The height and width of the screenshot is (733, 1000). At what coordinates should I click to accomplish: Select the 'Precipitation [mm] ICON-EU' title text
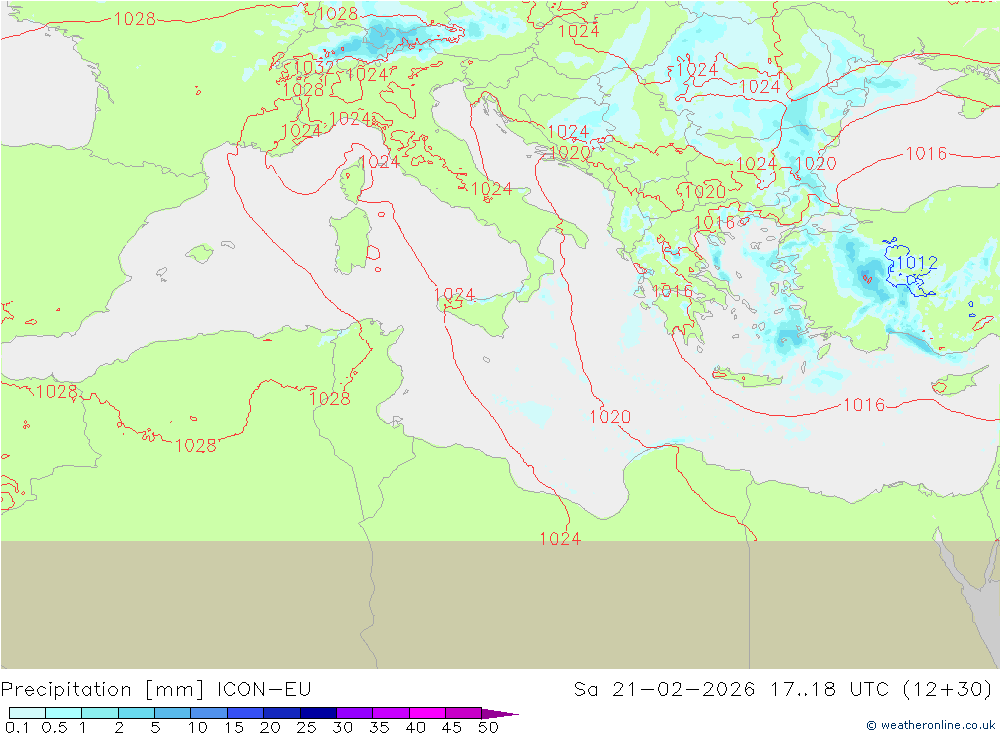(x=156, y=690)
